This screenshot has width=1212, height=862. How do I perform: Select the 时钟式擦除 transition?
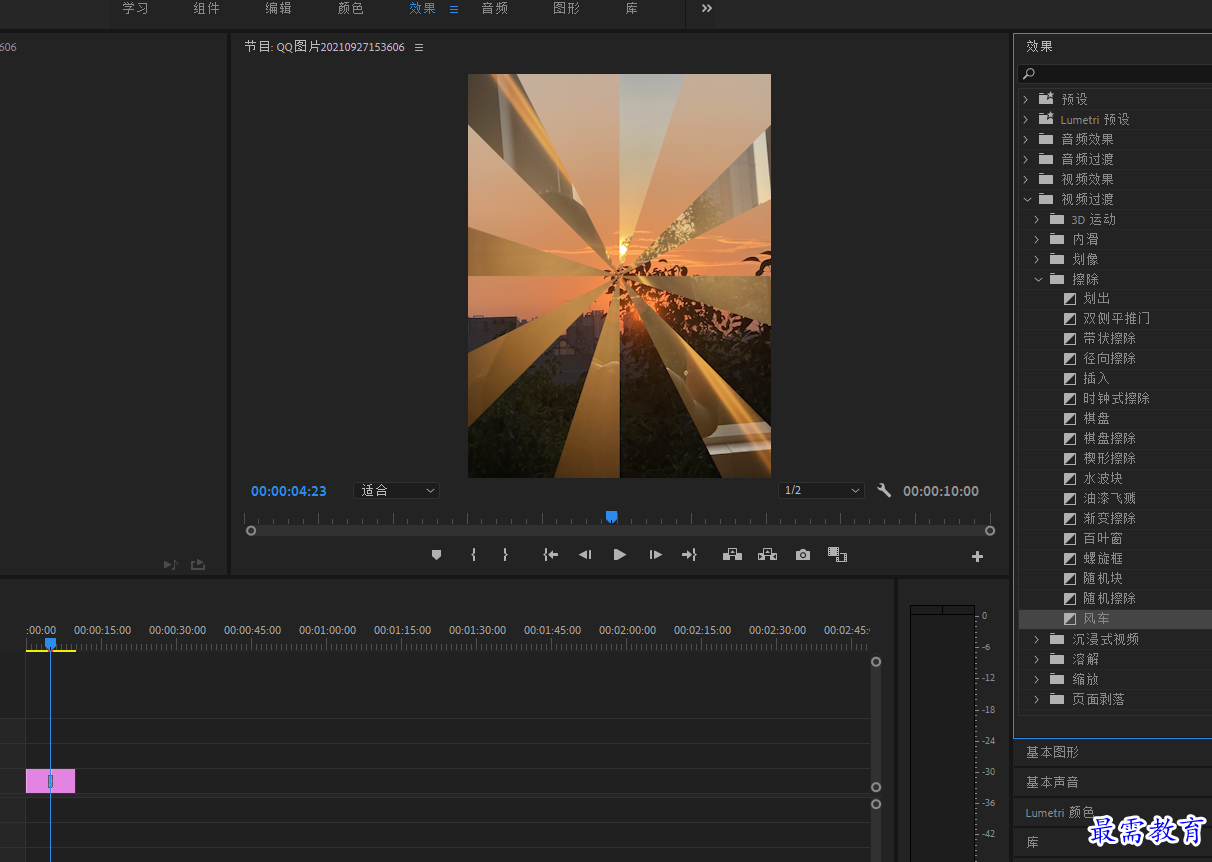click(x=1116, y=399)
